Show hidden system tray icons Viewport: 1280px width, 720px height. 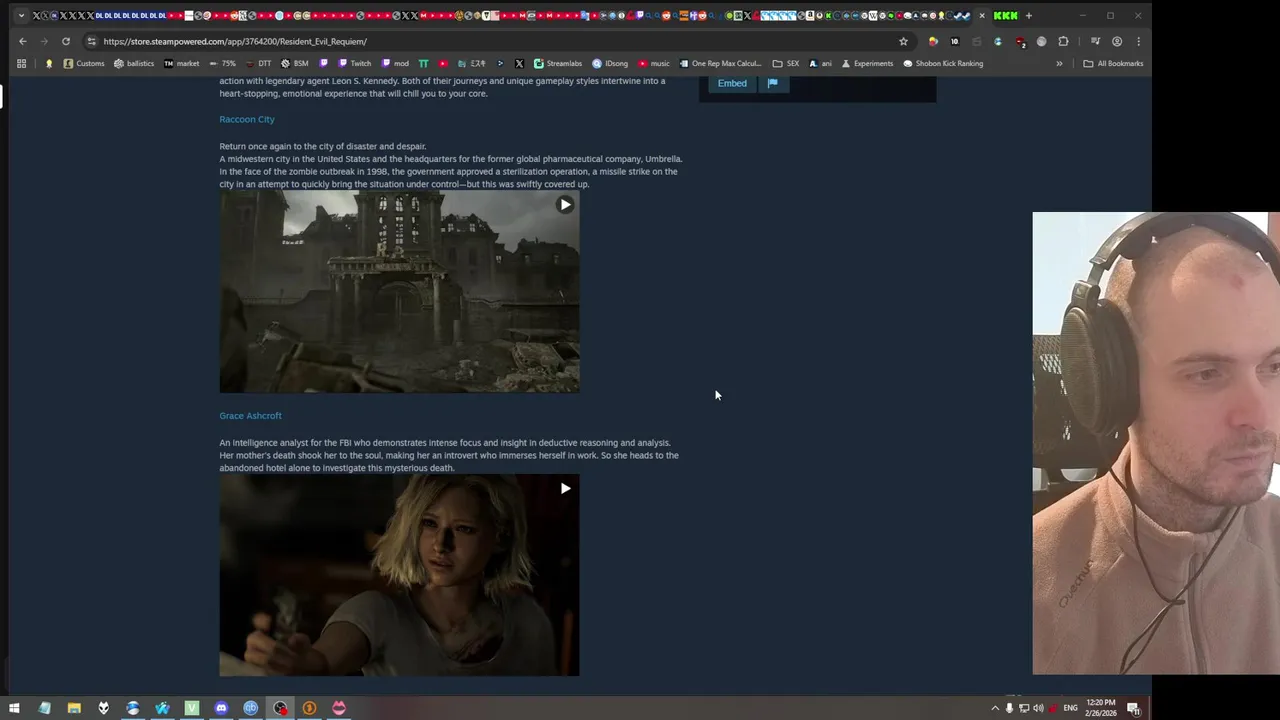tap(994, 708)
